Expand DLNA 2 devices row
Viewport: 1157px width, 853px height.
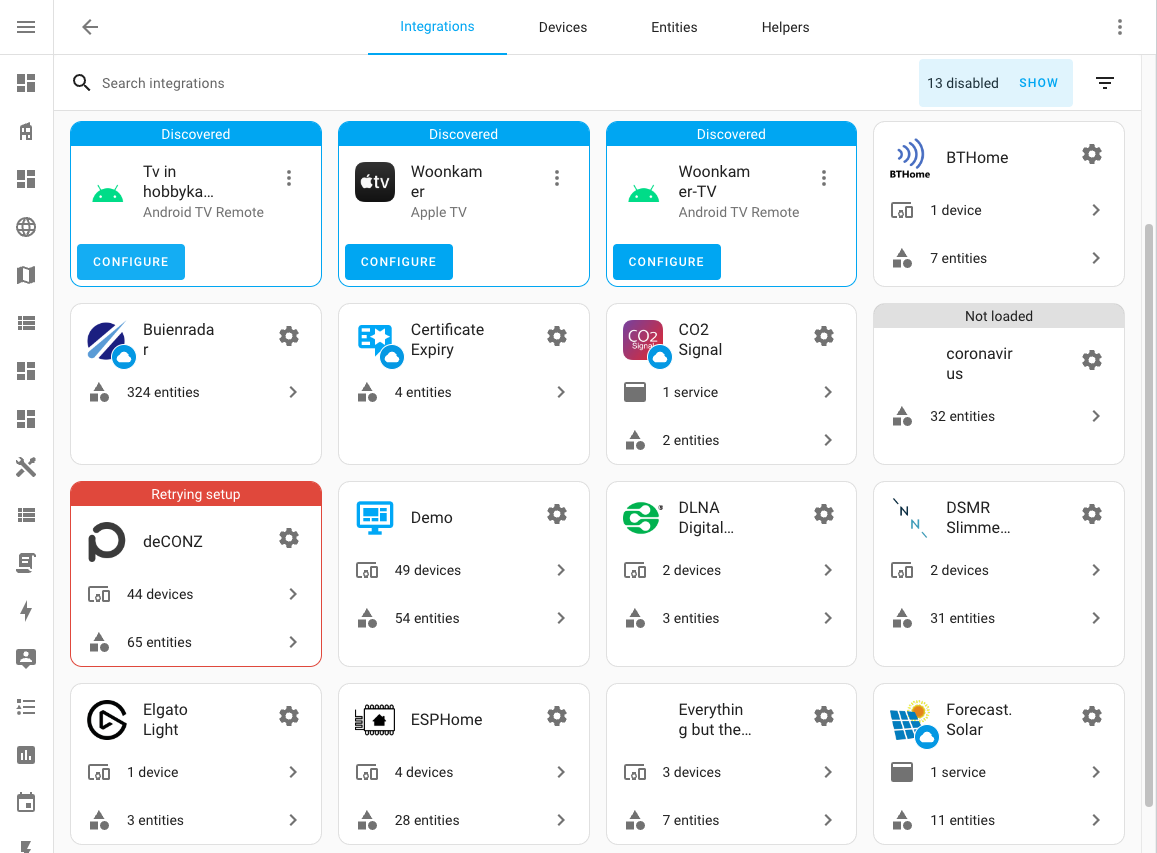click(x=731, y=570)
